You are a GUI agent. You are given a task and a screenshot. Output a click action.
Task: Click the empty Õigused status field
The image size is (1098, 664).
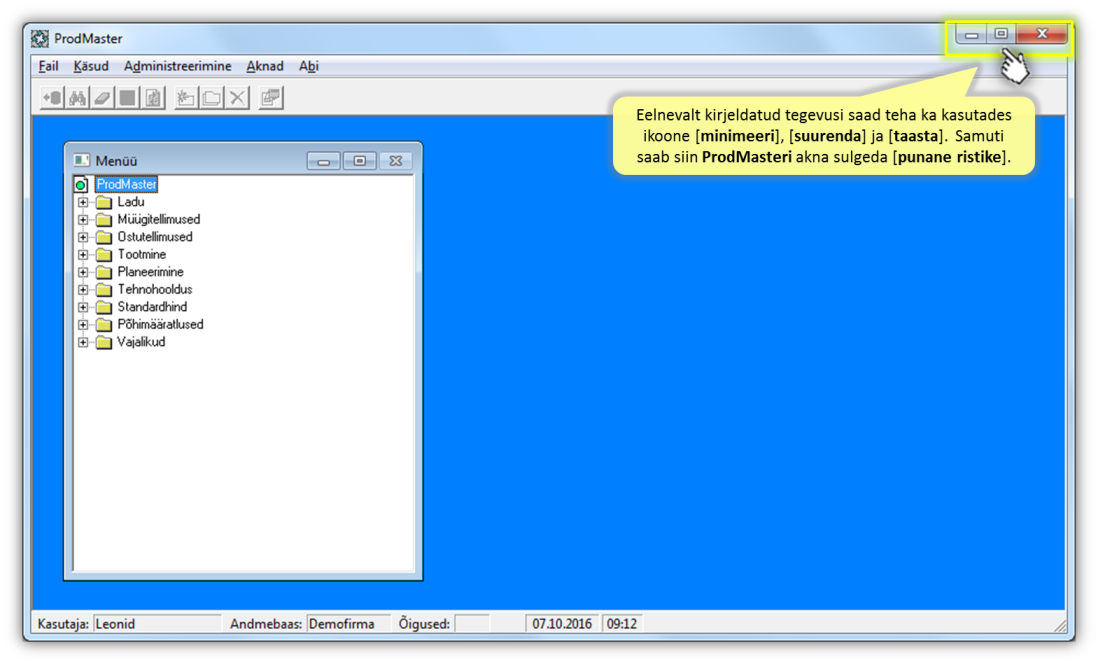(x=472, y=623)
